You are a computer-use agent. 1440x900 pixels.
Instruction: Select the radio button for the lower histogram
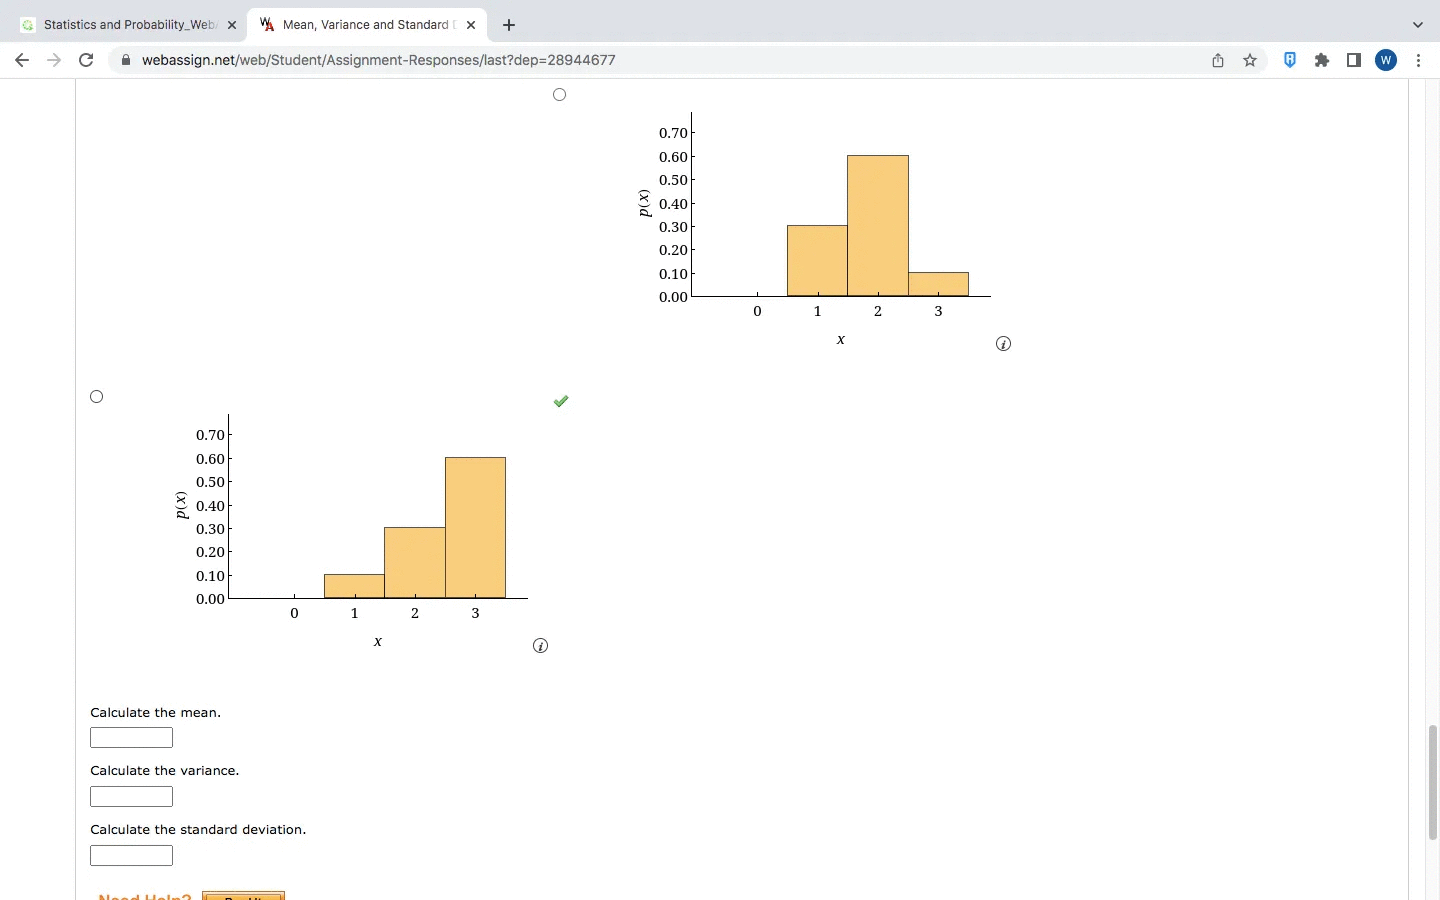click(x=96, y=397)
